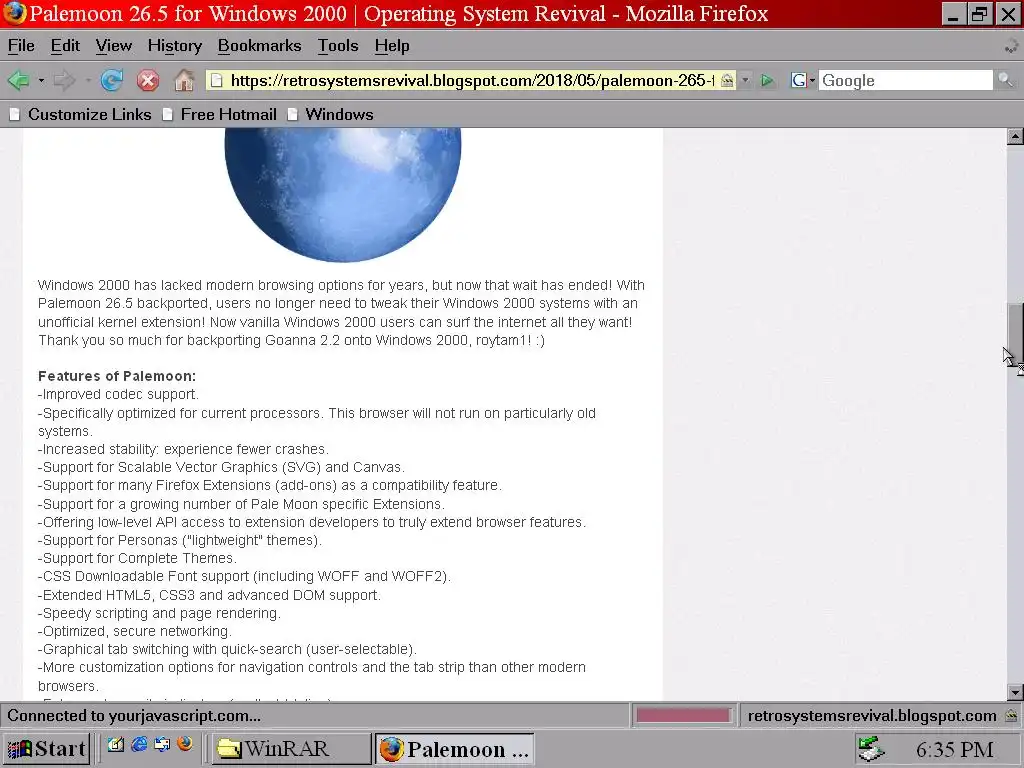Click the vertical scrollbar up arrow
The width and height of the screenshot is (1024, 768).
[x=1015, y=136]
